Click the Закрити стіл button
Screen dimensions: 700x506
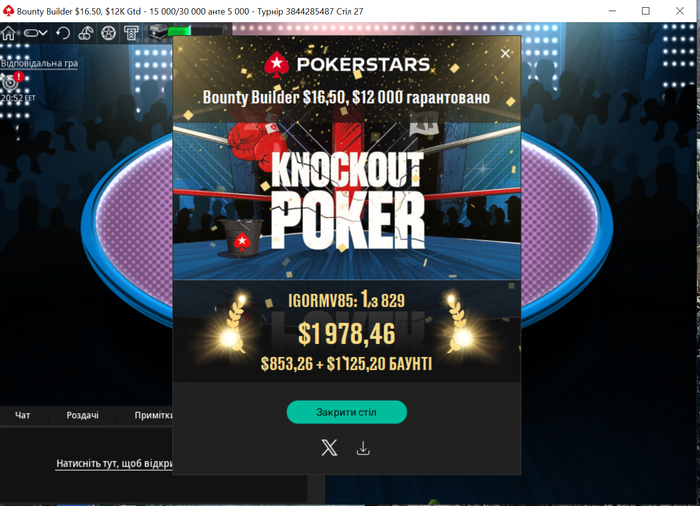(346, 412)
